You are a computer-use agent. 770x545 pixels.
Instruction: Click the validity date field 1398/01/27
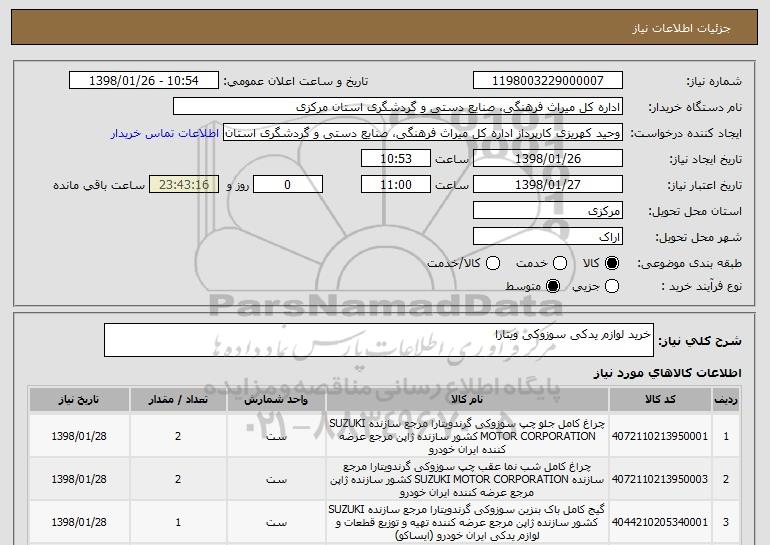point(548,185)
